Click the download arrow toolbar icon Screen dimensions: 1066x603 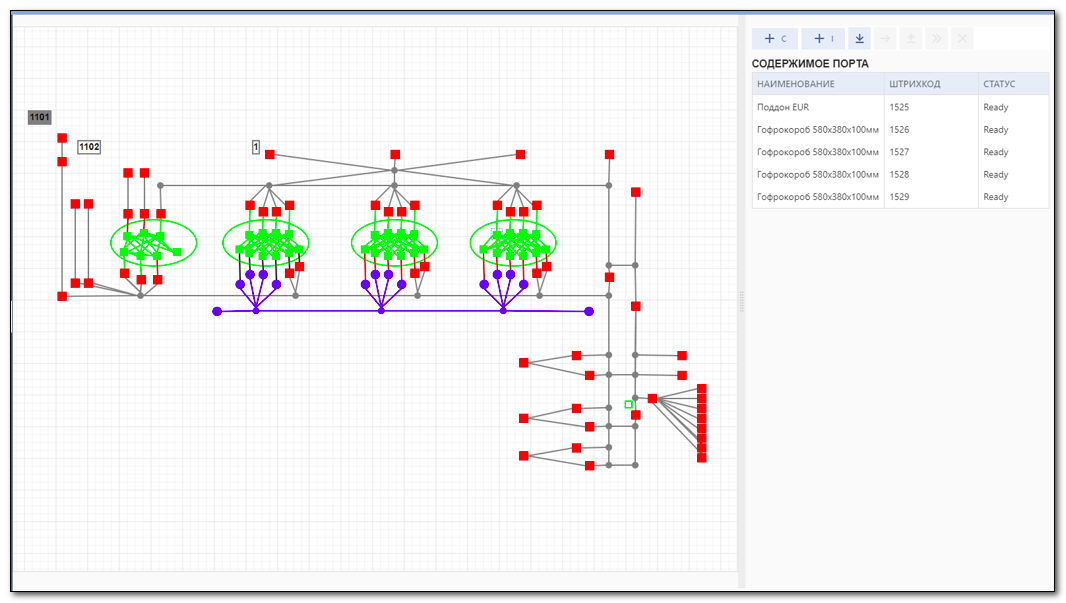pyautogui.click(x=859, y=39)
